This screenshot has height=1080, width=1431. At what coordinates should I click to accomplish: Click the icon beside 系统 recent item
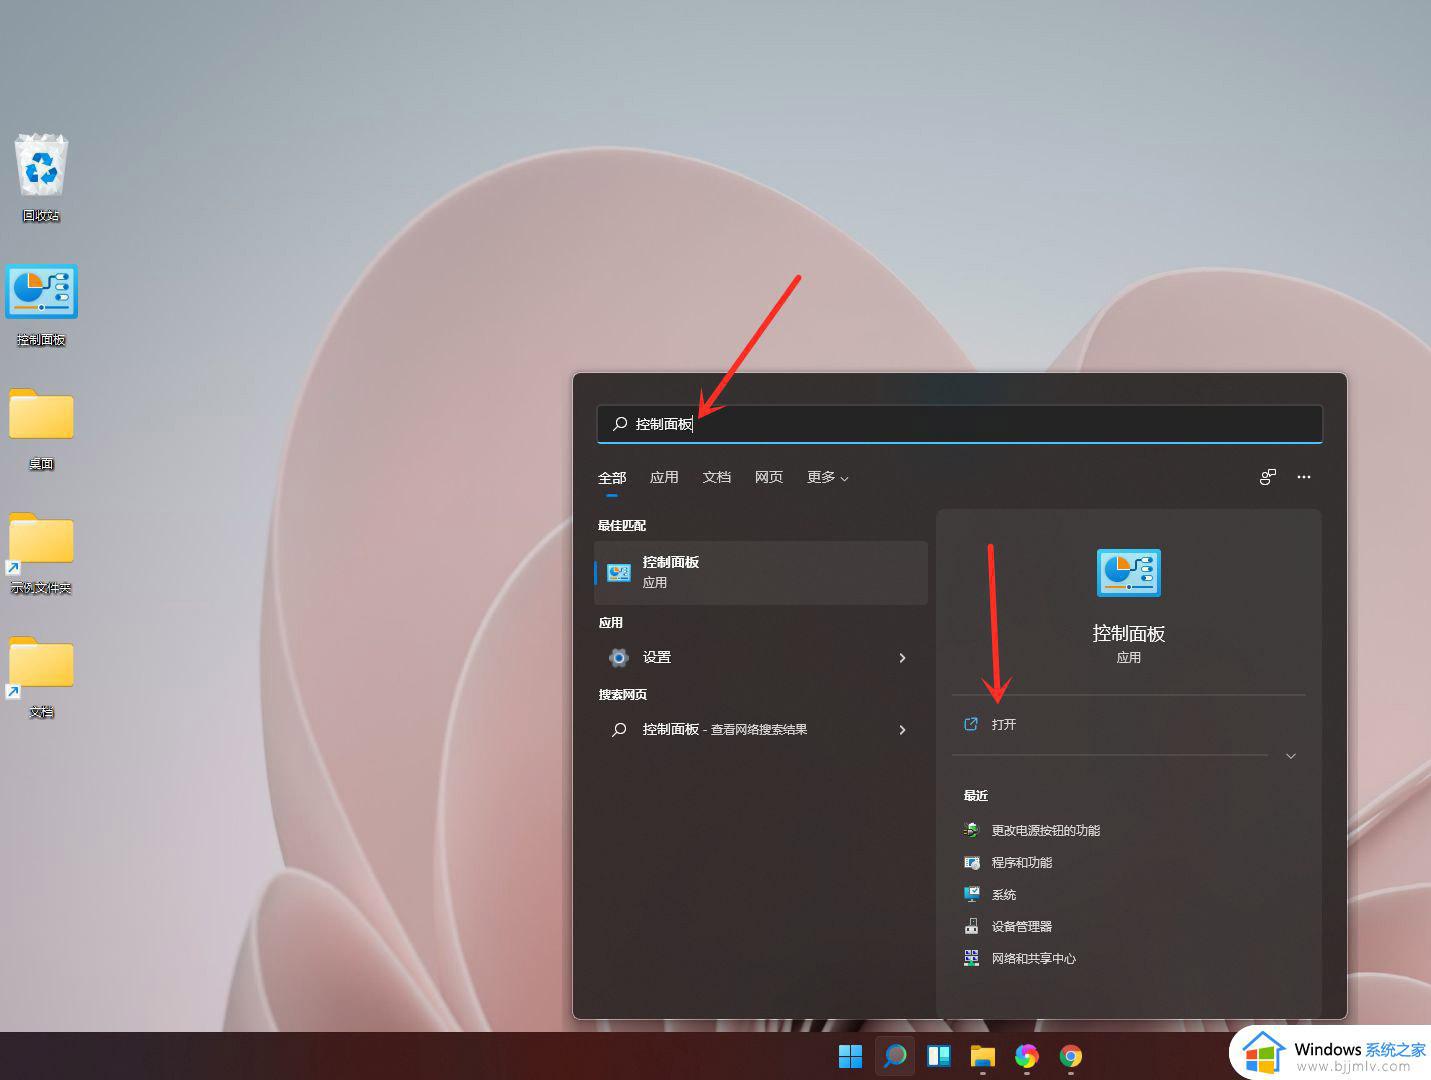coord(971,894)
